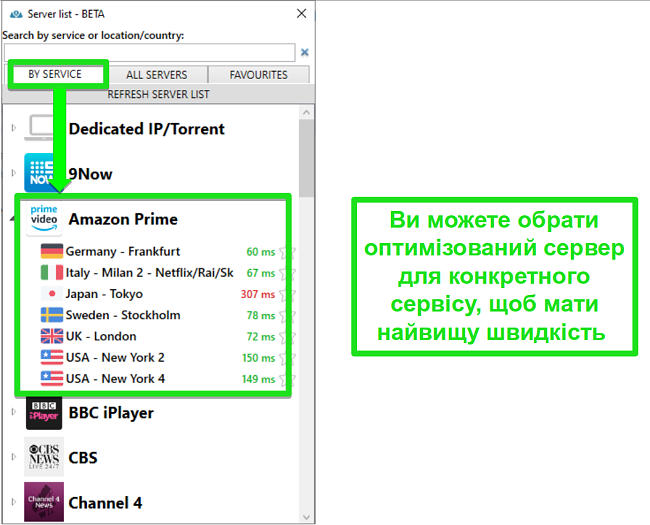650x525 pixels.
Task: Select USA - New York 4 server
Action: click(115, 378)
